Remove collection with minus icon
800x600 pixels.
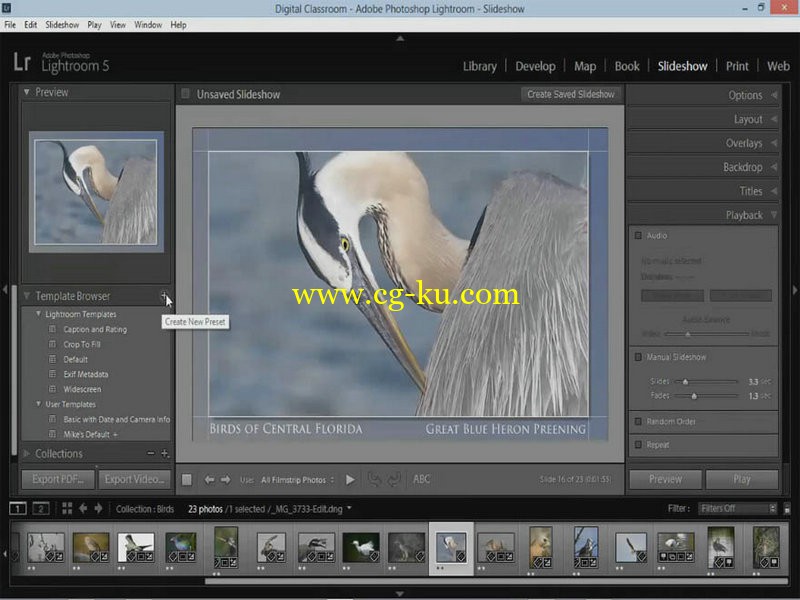click(x=151, y=453)
